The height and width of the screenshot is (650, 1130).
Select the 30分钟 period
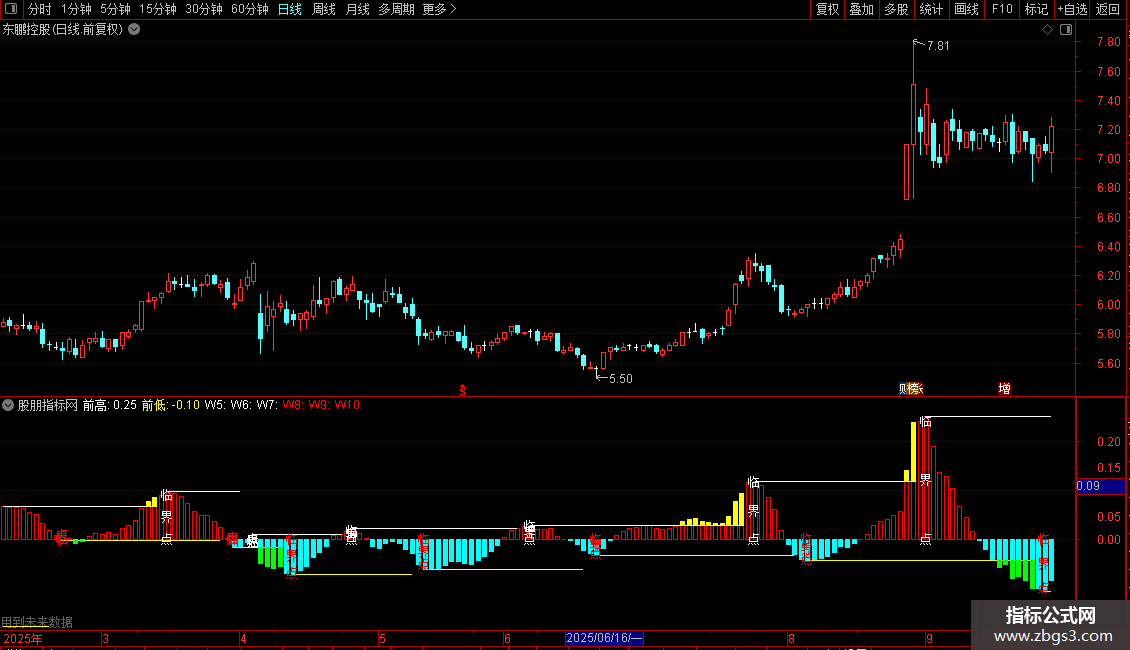(x=204, y=9)
